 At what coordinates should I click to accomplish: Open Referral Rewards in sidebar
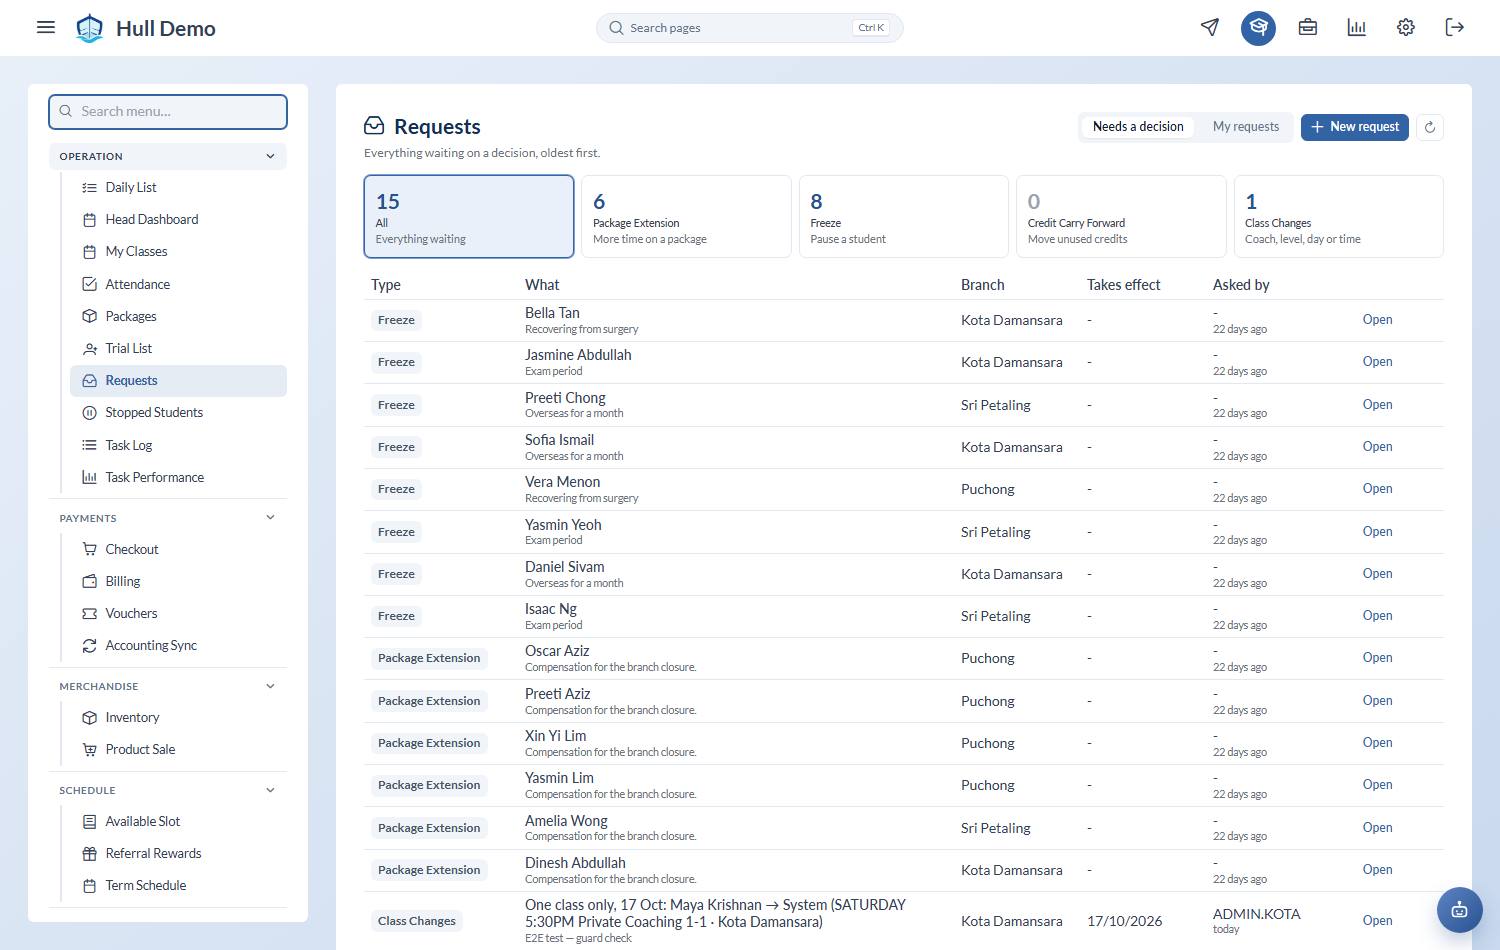(x=178, y=853)
